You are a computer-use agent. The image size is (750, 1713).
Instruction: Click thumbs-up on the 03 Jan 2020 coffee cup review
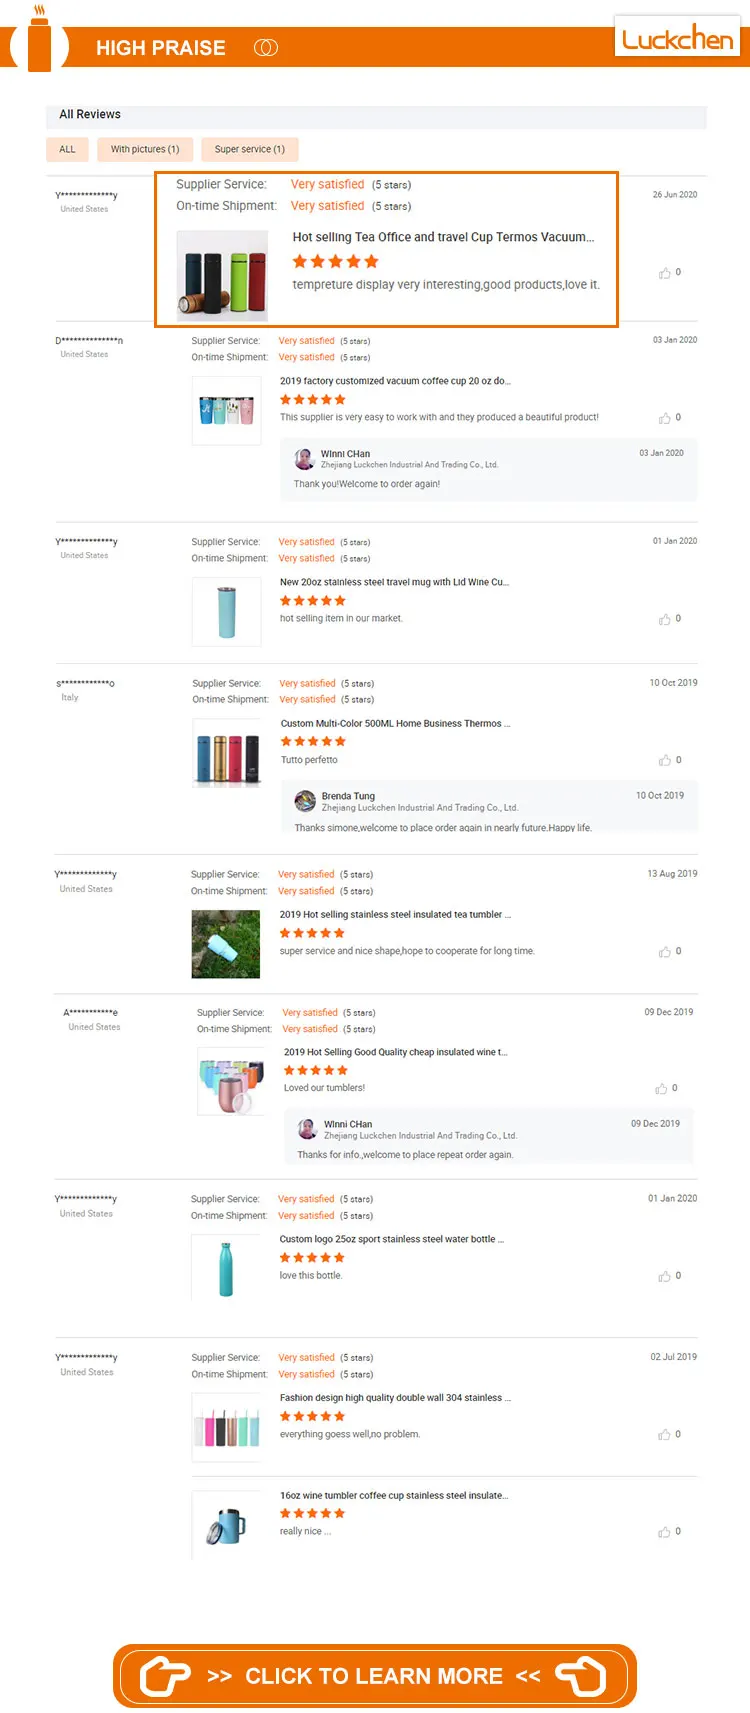[x=665, y=418]
